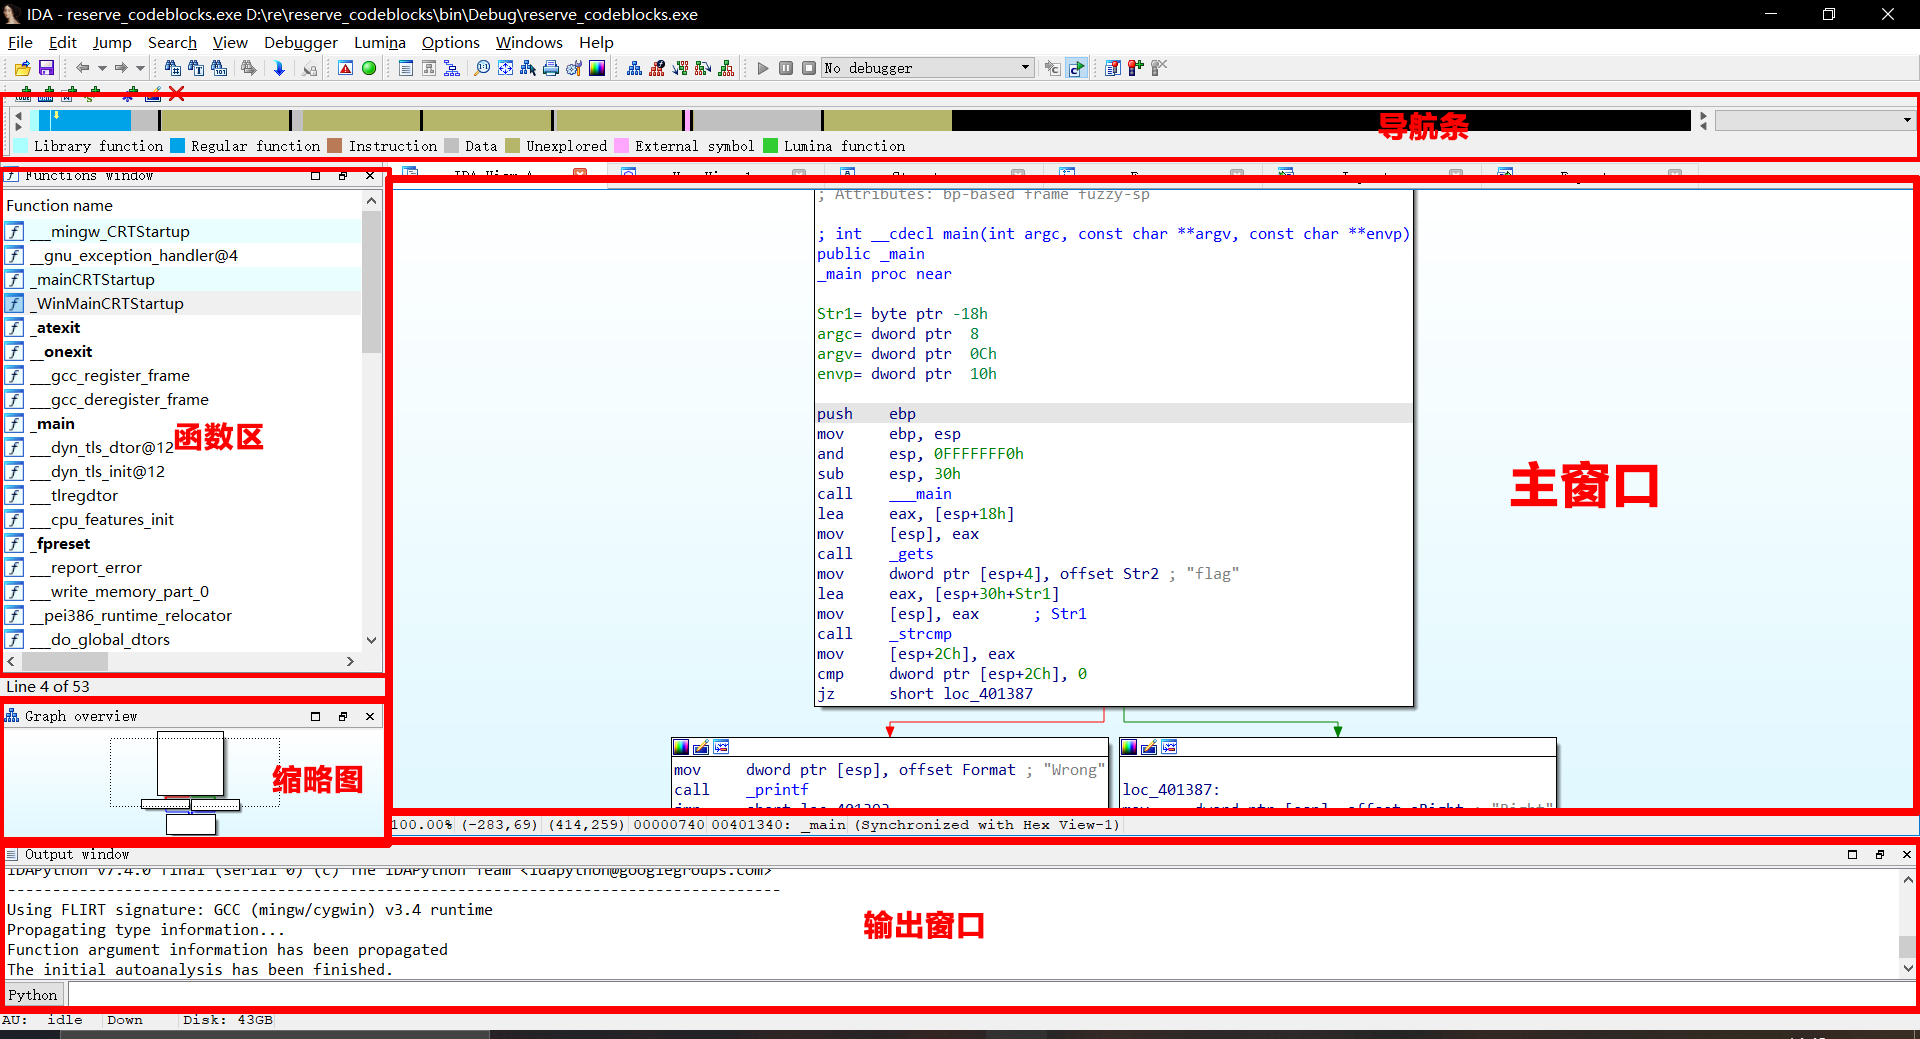Click Functions list horizontal scroll-right arrow

(350, 661)
